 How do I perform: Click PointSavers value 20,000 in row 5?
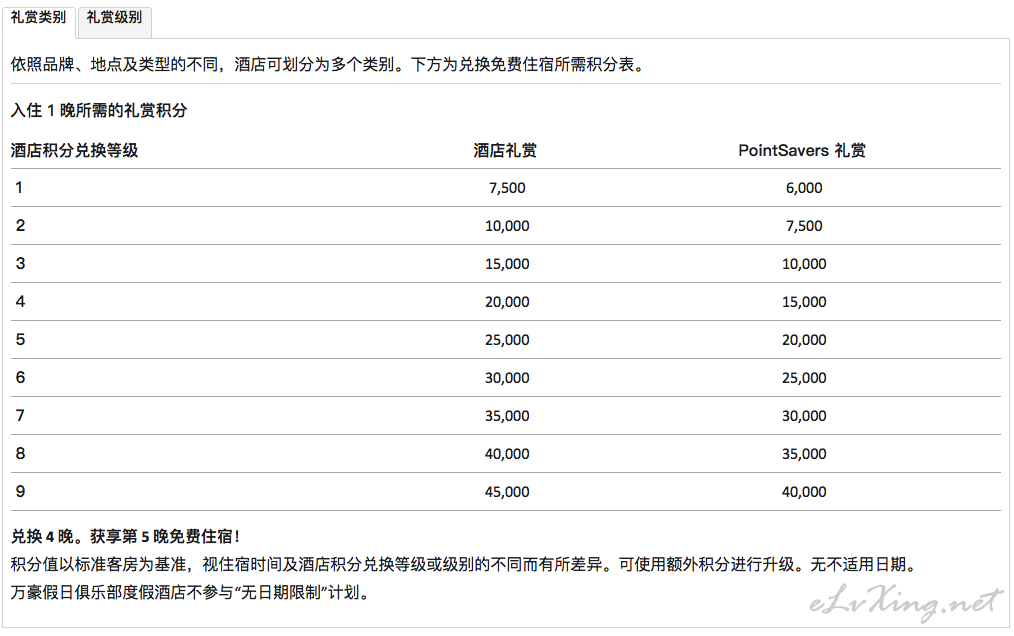(804, 340)
